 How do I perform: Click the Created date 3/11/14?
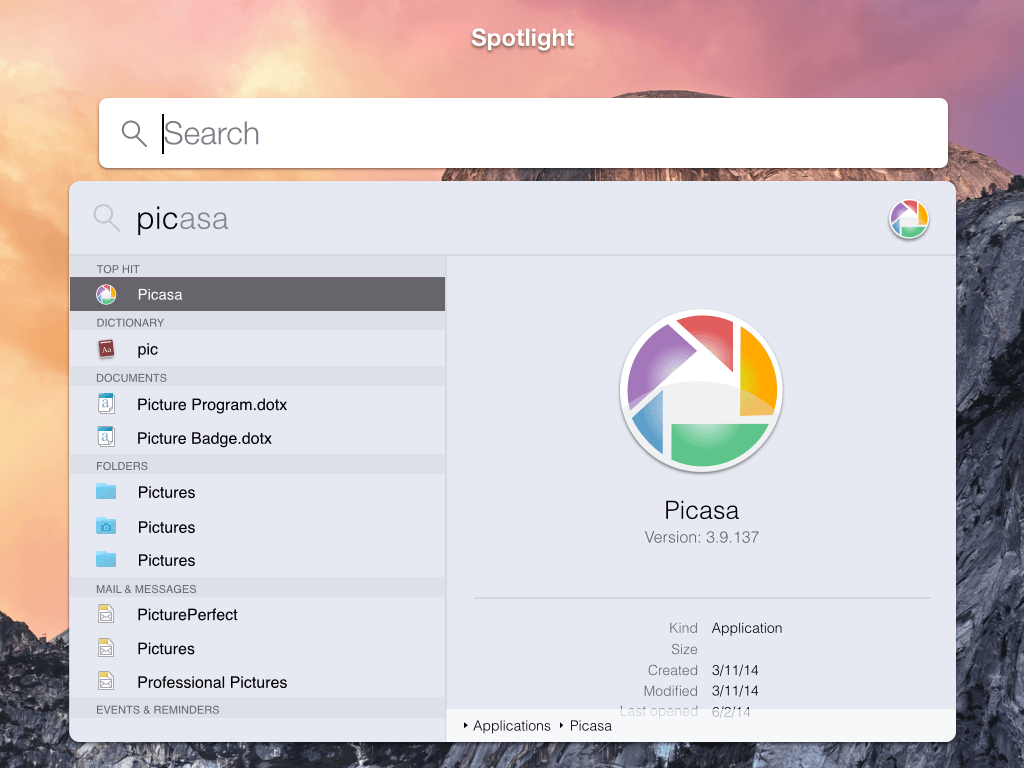tap(735, 670)
